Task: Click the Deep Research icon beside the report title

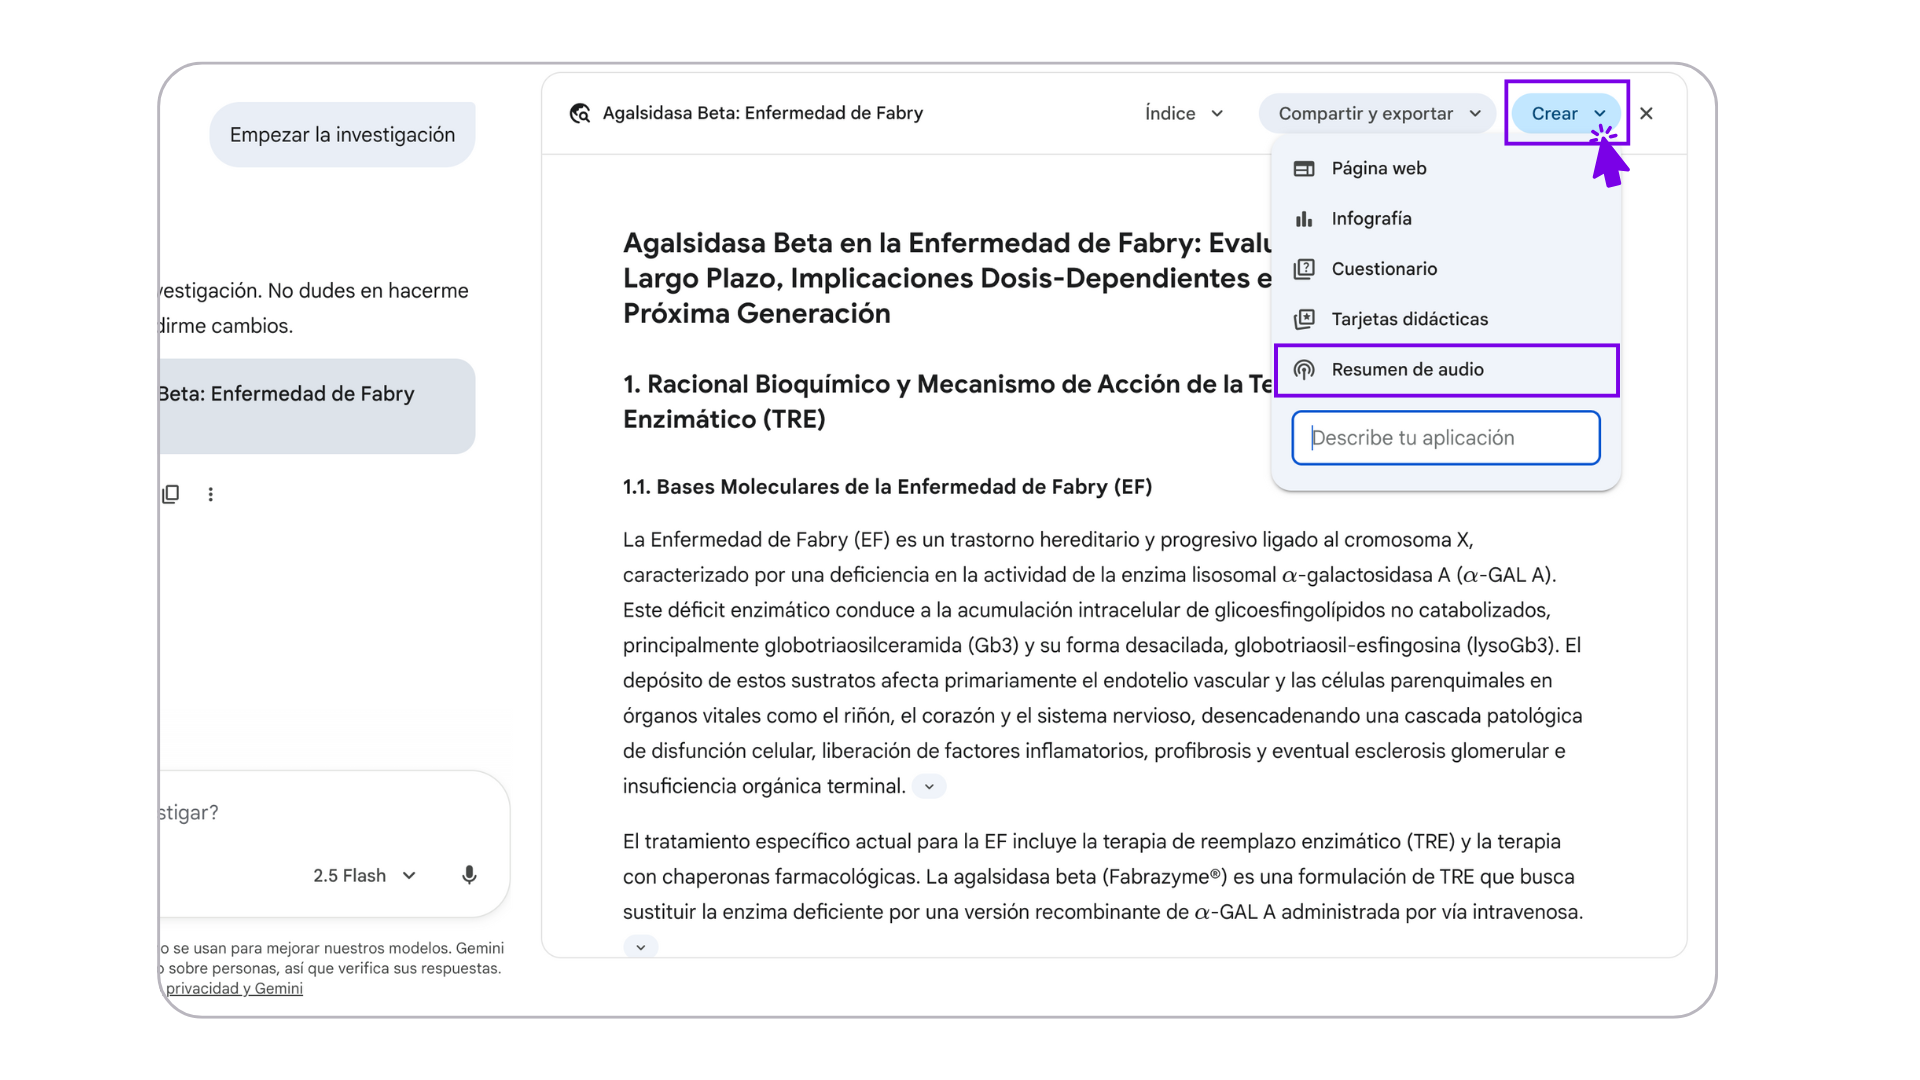Action: tap(580, 114)
